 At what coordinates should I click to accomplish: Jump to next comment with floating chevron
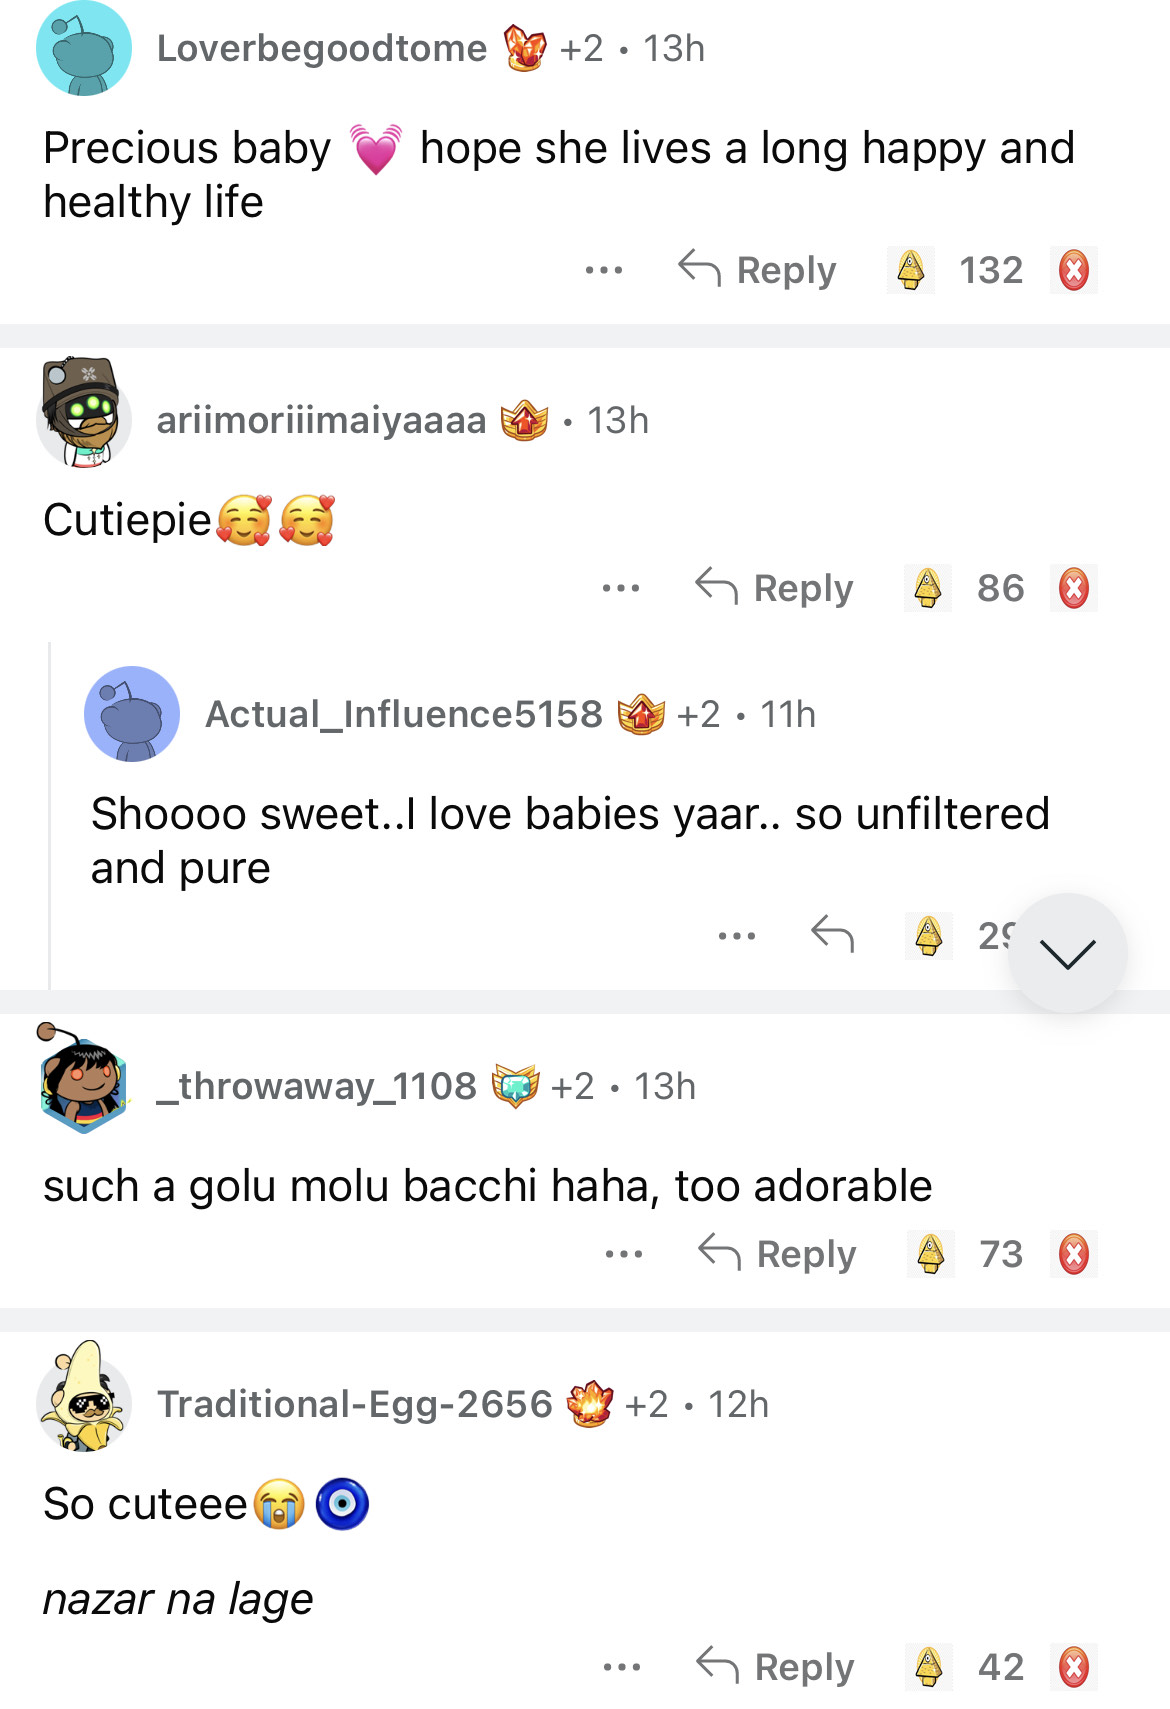(1067, 953)
